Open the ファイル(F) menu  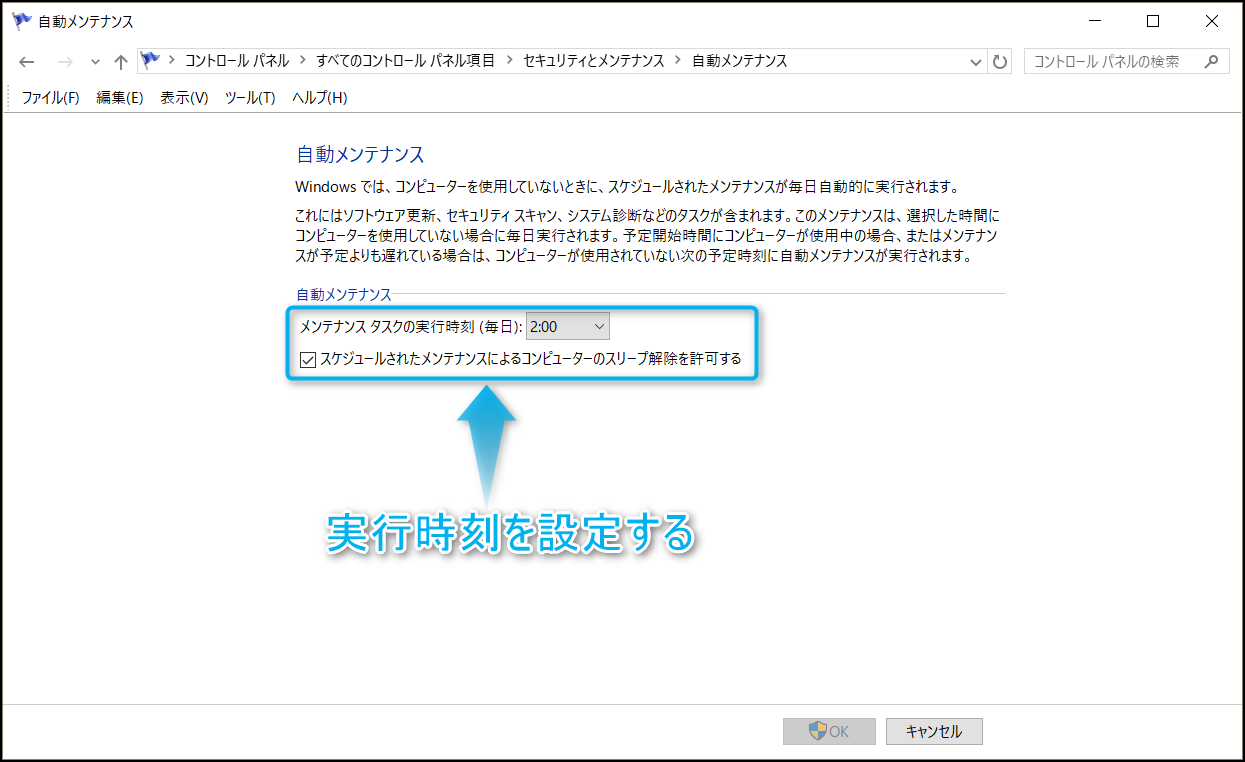point(50,97)
